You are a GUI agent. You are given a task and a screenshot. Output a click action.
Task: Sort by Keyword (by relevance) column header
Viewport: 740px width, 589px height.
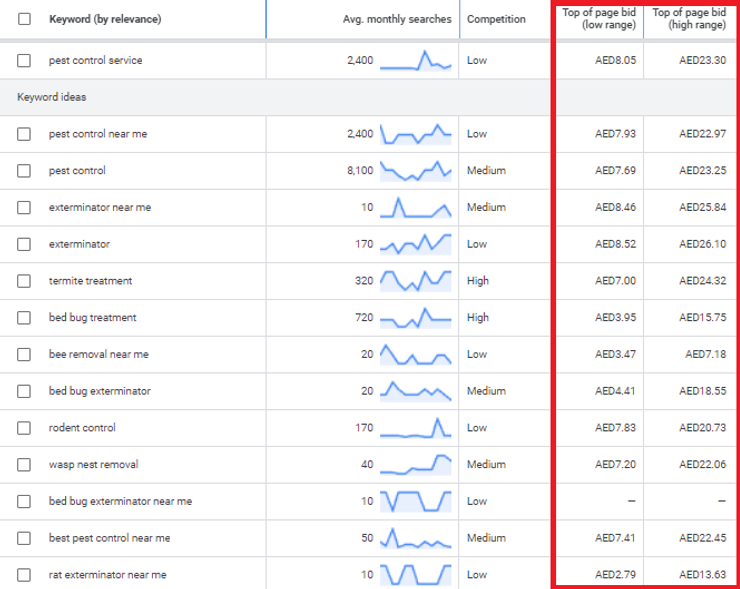105,19
